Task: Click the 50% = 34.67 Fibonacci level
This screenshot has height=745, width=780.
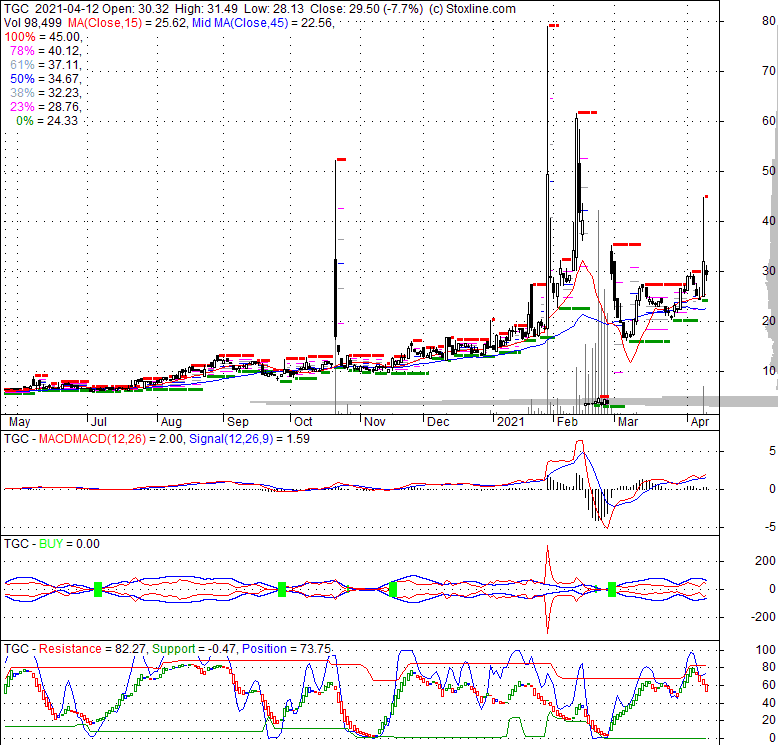Action: coord(44,78)
